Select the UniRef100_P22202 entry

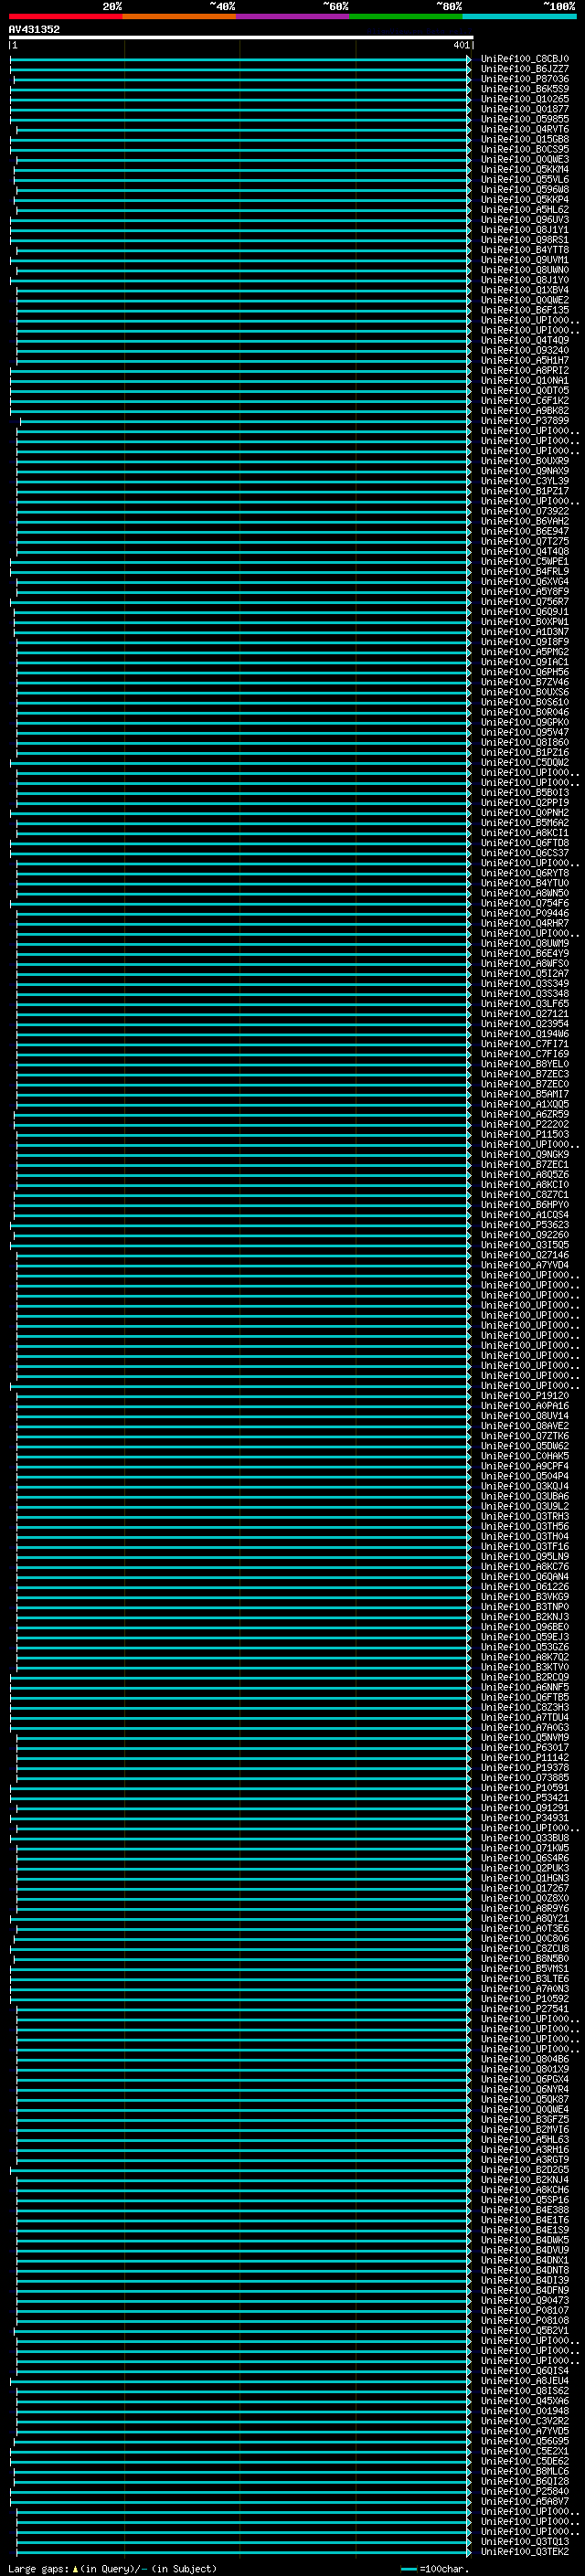tap(524, 1124)
